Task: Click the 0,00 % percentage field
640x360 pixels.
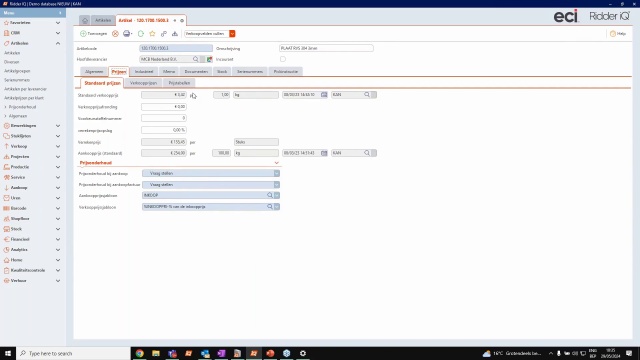Action: 164,130
